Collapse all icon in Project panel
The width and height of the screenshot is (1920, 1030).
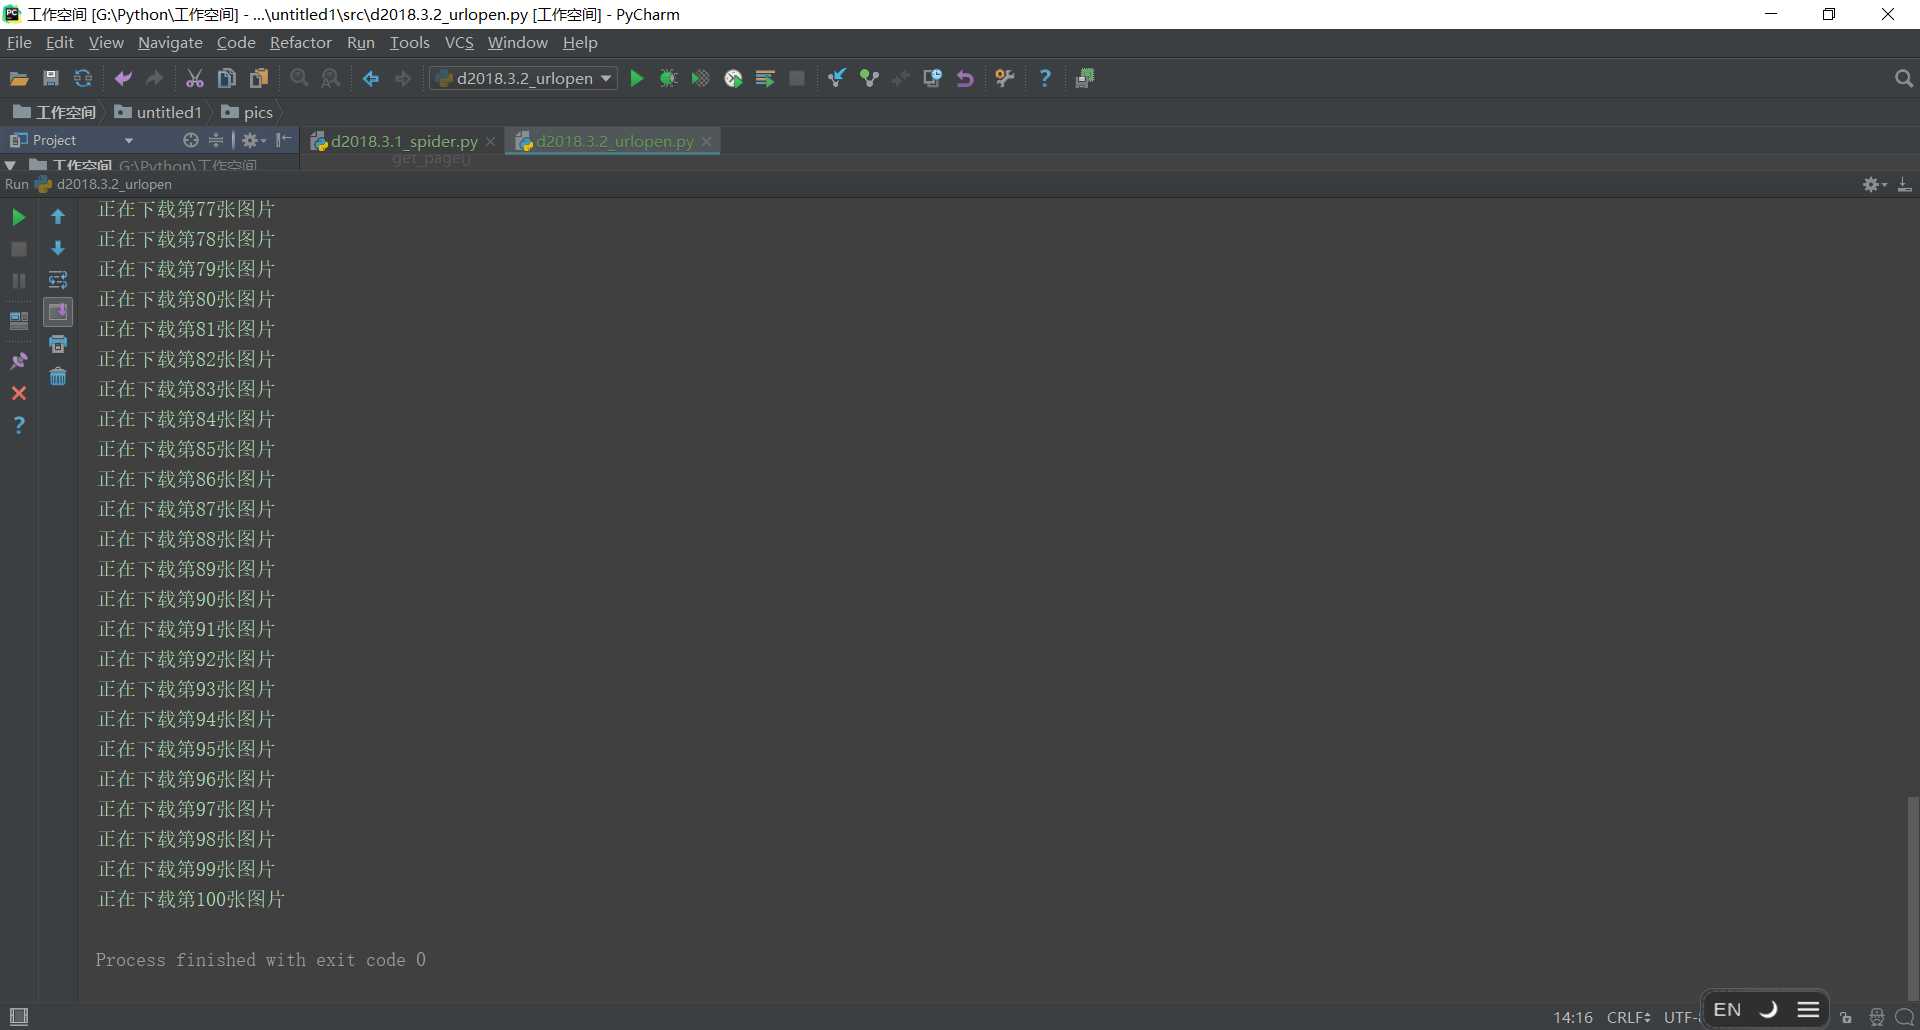(x=216, y=140)
